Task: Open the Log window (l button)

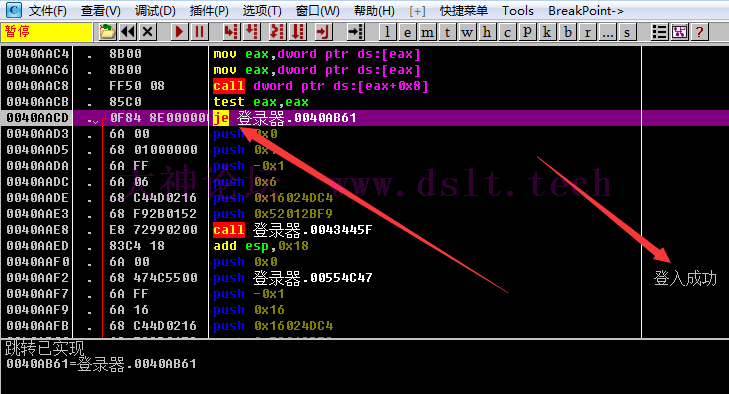Action: 387,32
